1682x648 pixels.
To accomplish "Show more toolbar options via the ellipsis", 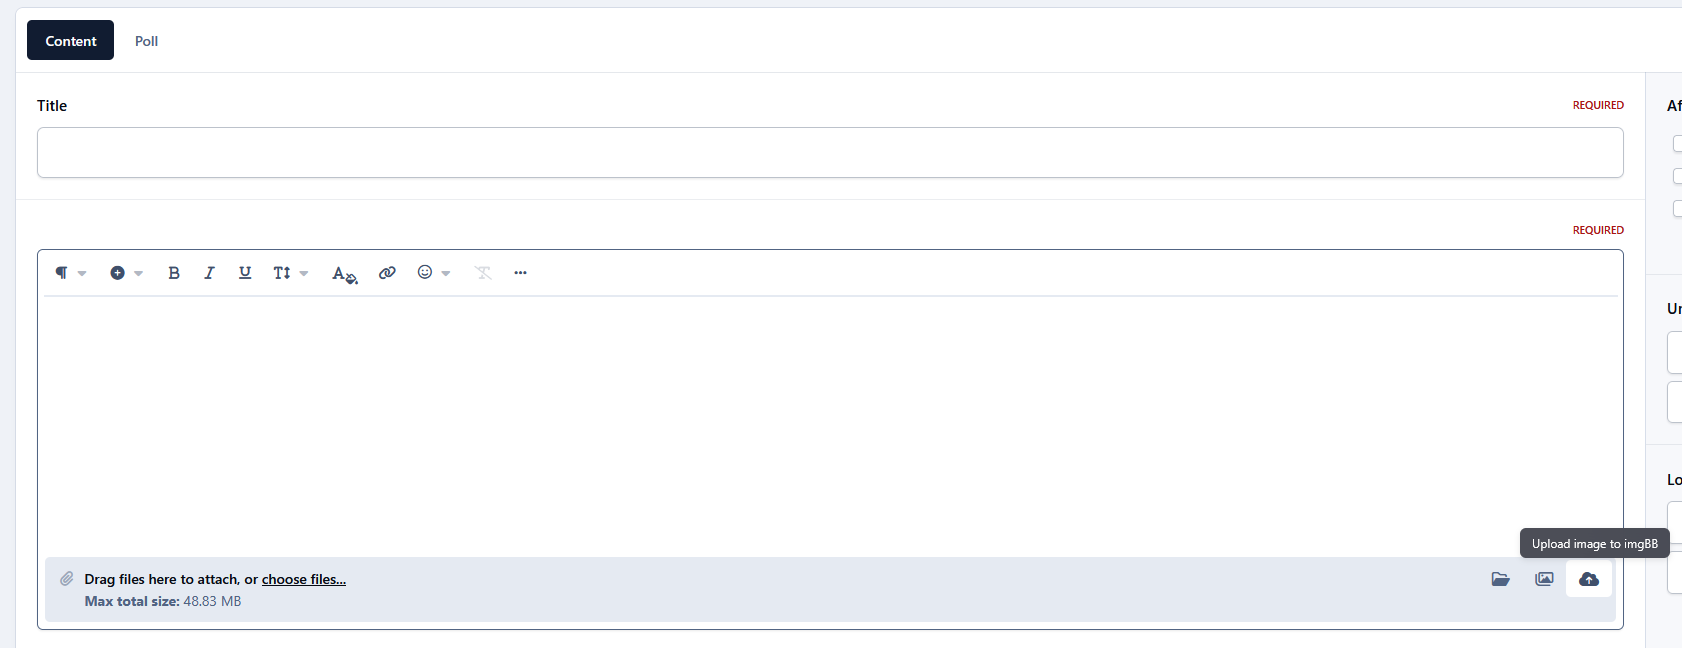I will (x=520, y=273).
